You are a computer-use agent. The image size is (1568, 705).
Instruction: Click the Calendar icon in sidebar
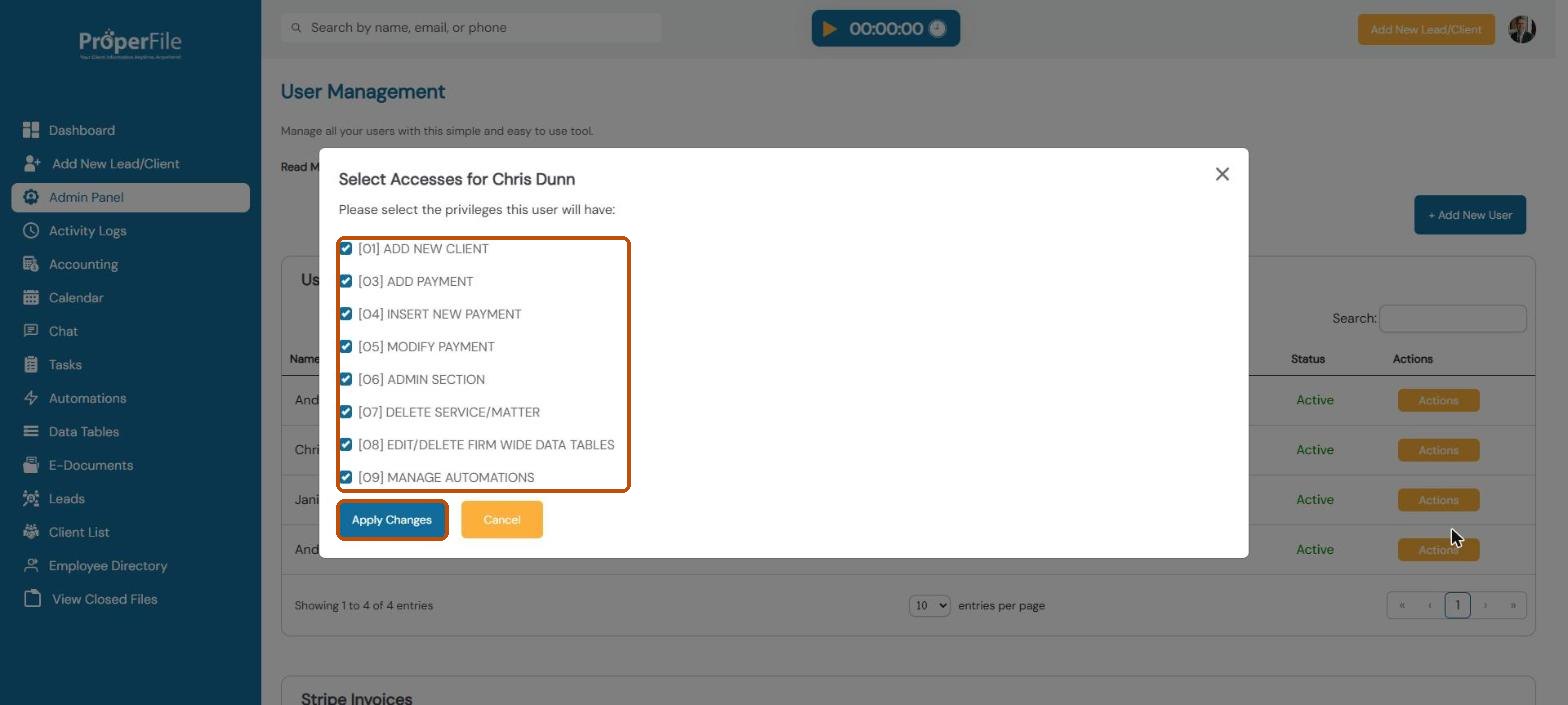(x=31, y=298)
